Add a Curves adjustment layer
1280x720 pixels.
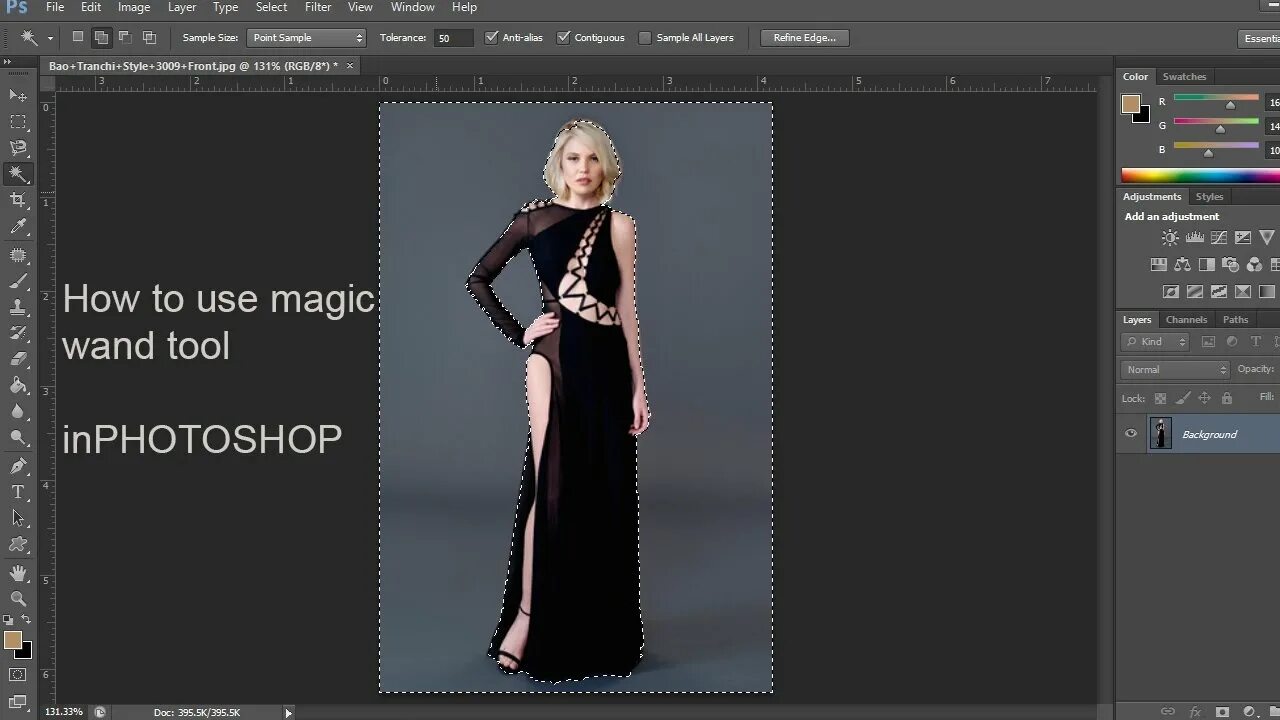click(1219, 237)
